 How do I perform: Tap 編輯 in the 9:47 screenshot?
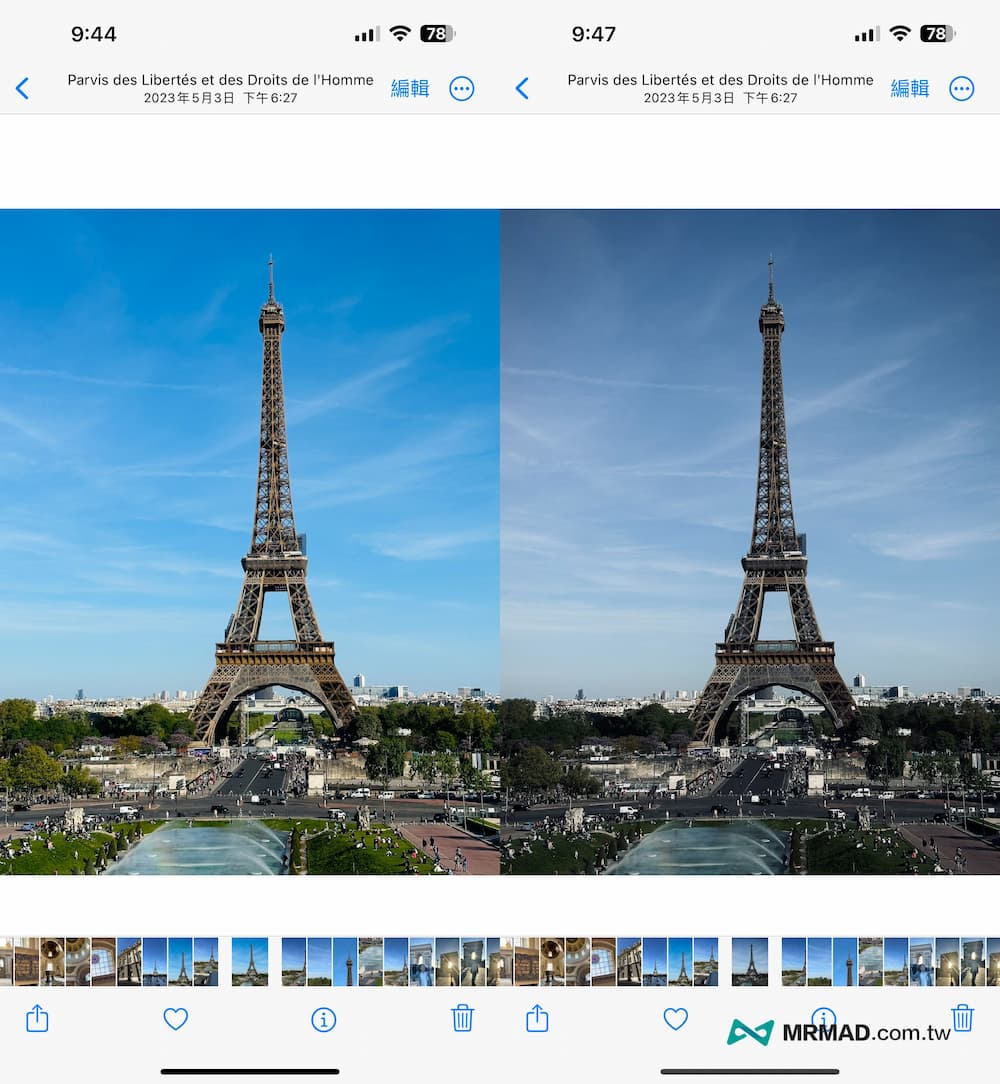909,88
